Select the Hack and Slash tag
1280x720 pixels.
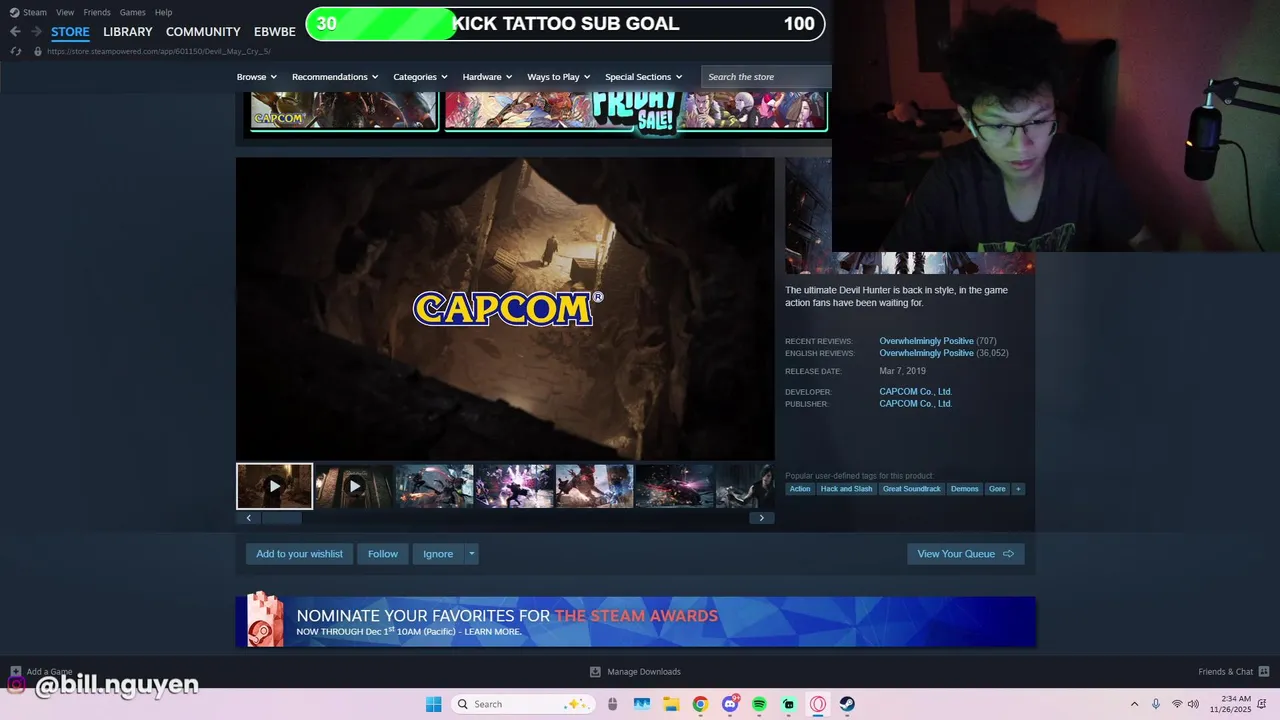846,489
